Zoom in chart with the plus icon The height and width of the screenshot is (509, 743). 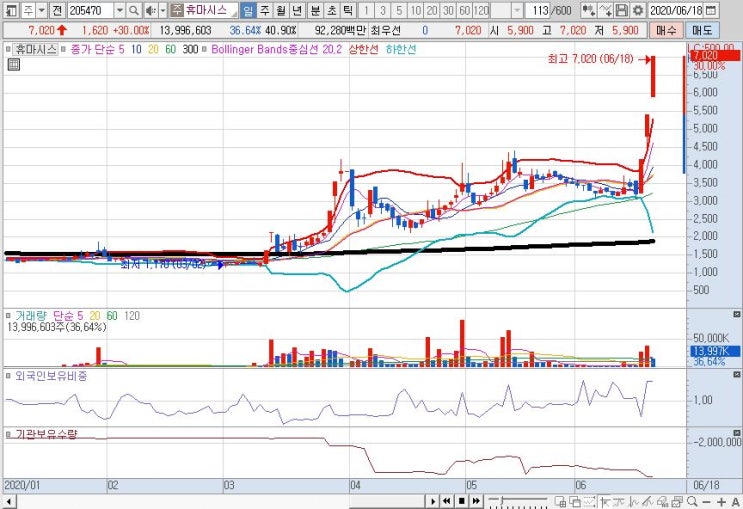click(x=721, y=501)
